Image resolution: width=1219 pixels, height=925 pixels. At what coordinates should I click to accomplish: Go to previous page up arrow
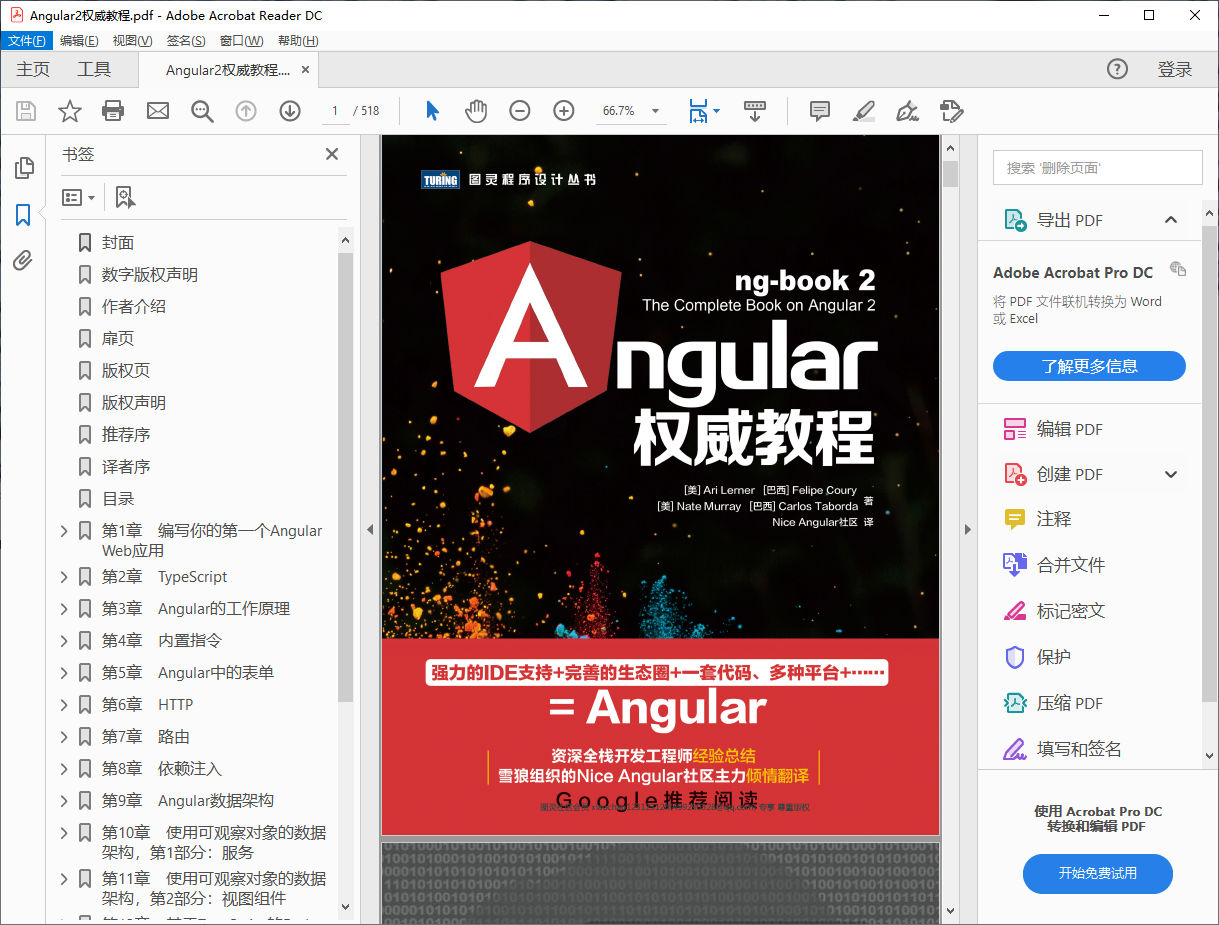point(246,111)
